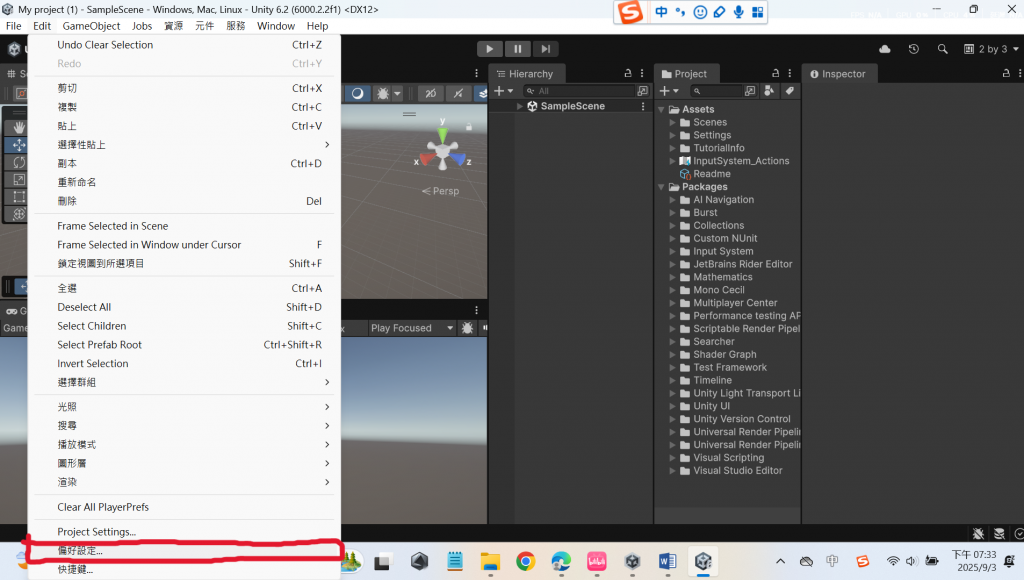Screen dimensions: 1024x580
Task: Open Hierarchy create plus dropdown
Action: 504,91
